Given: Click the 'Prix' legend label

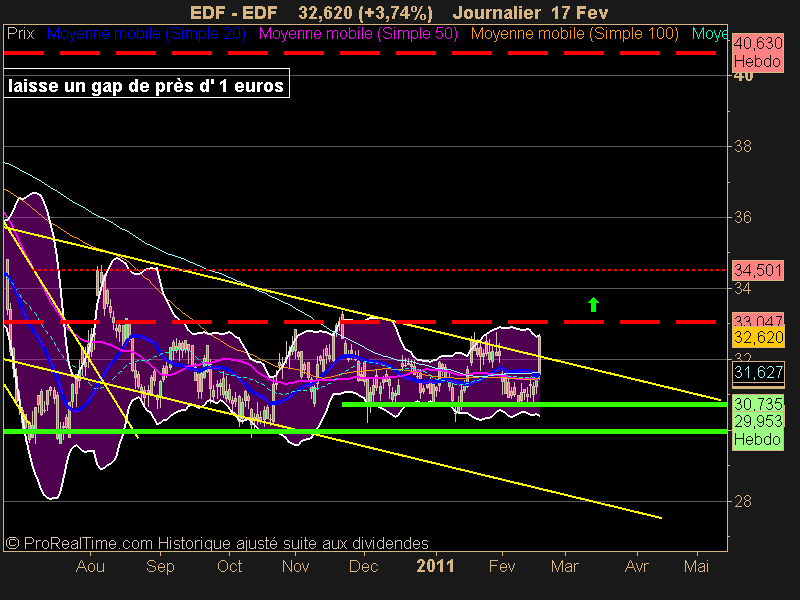Looking at the screenshot, I should [x=20, y=34].
